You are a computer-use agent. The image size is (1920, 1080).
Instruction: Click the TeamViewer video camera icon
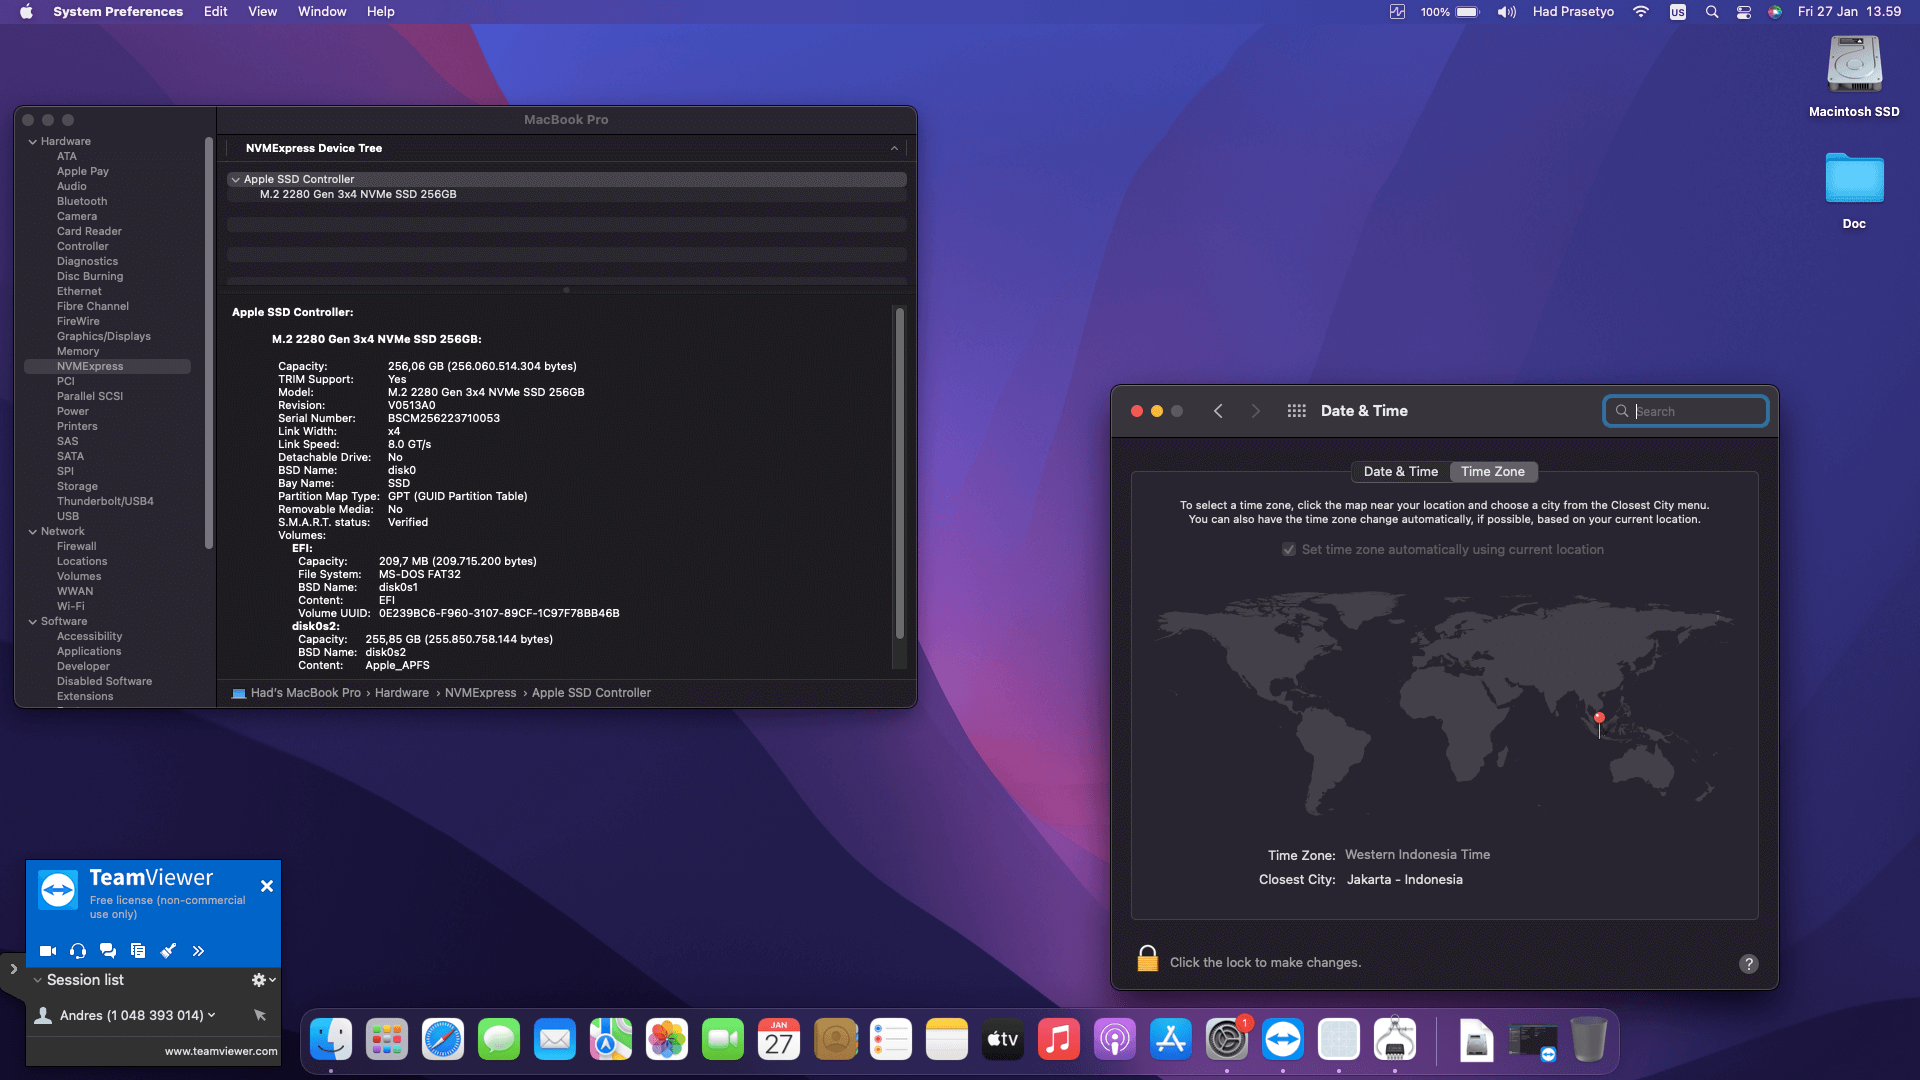pyautogui.click(x=47, y=951)
